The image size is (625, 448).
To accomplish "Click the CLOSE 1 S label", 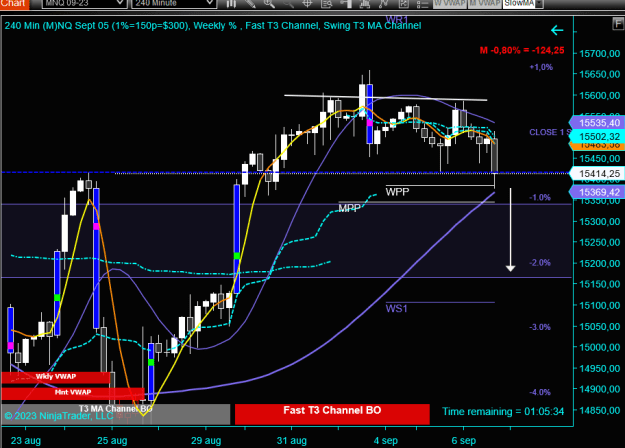I will pos(550,132).
